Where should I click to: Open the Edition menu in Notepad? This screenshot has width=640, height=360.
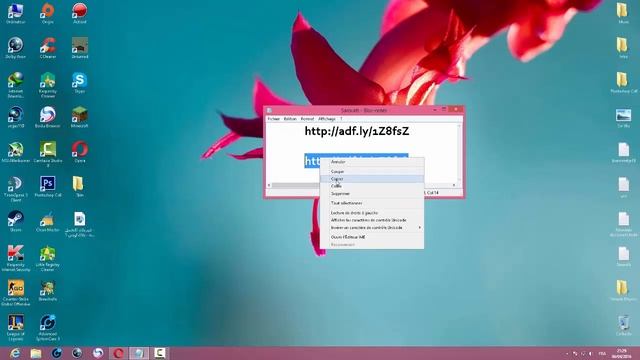[290, 119]
